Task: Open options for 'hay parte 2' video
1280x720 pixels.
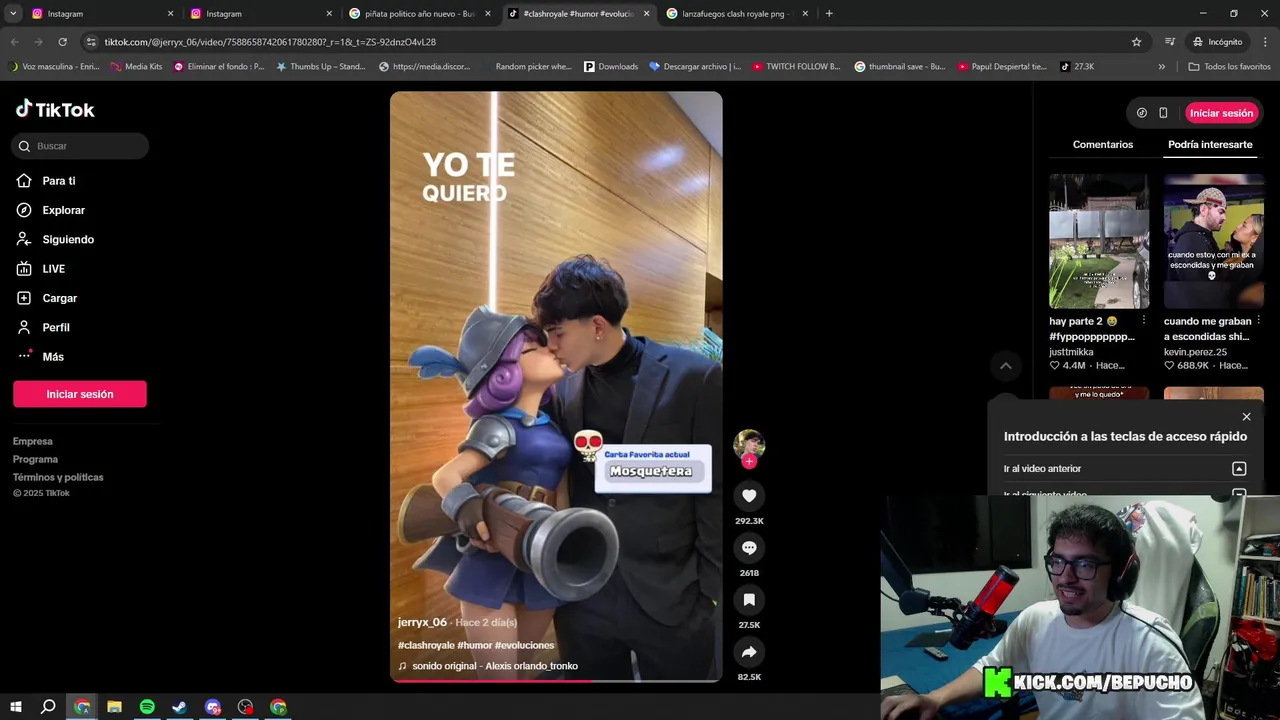Action: pos(1144,321)
